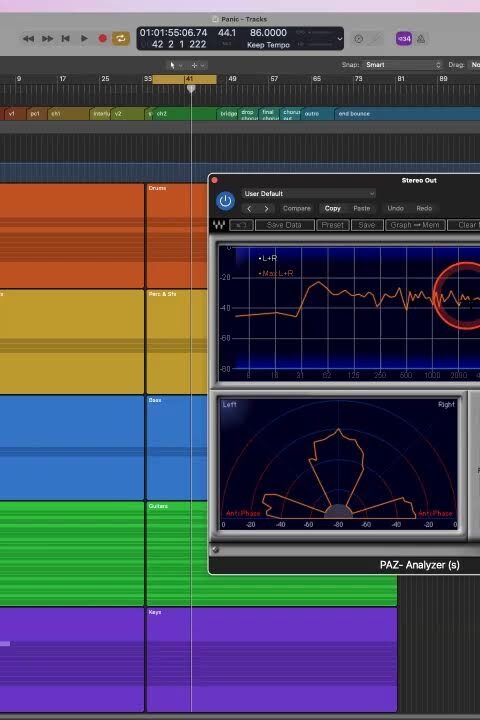Screen dimensions: 480x720
Task: Go to previous preset with left arrow
Action: click(x=249, y=208)
